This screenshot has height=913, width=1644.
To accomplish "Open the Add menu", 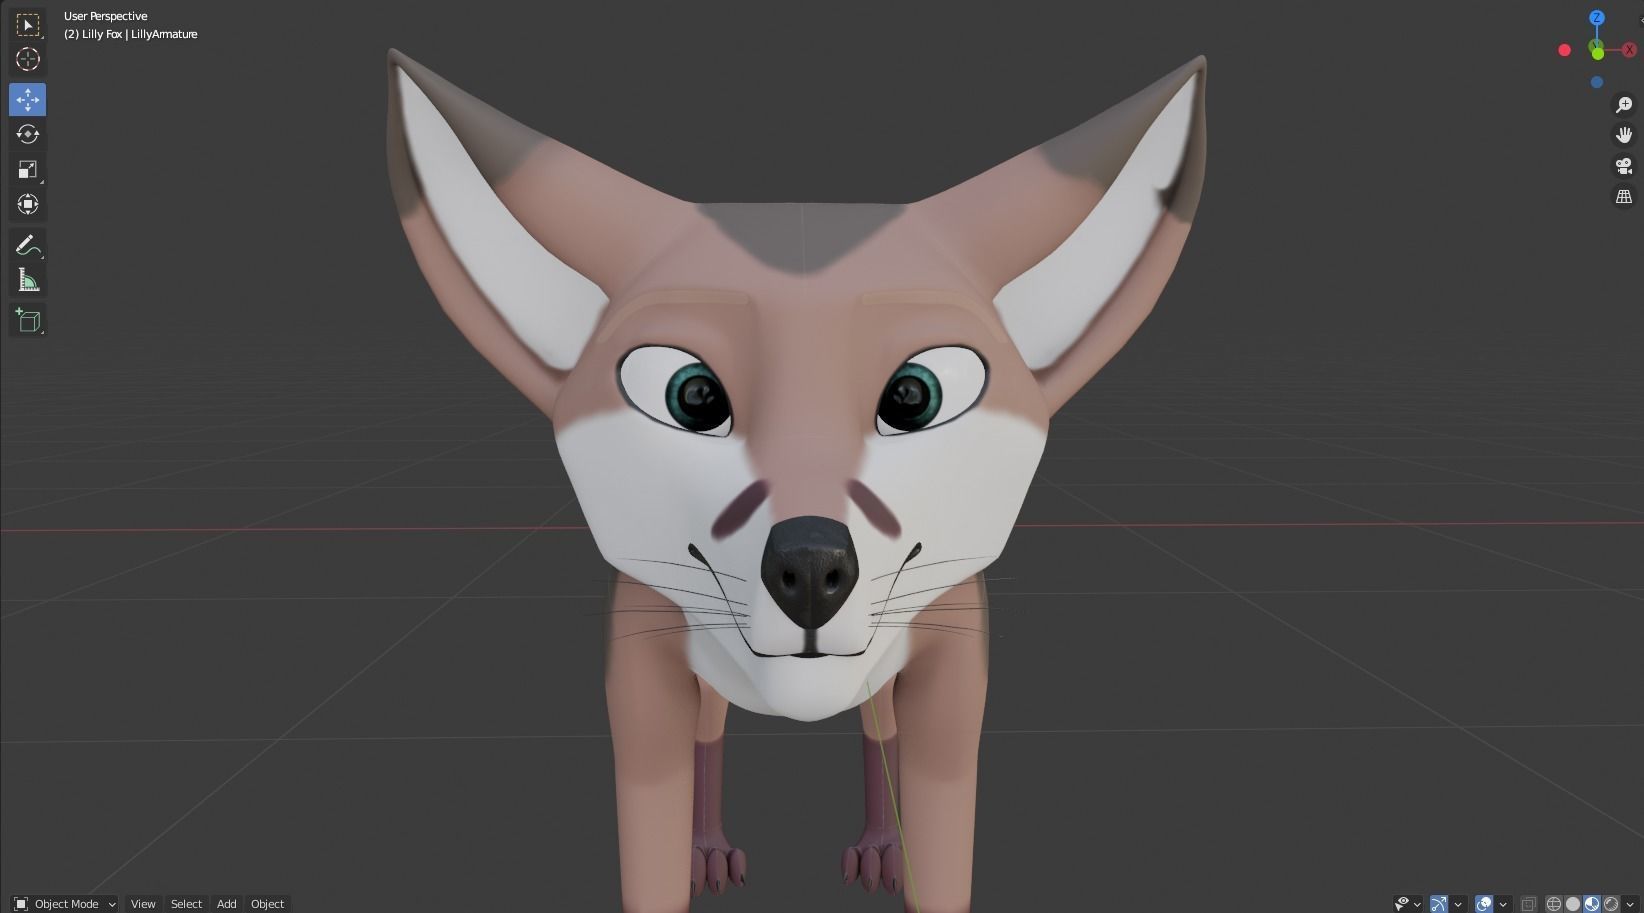I will click(x=227, y=904).
